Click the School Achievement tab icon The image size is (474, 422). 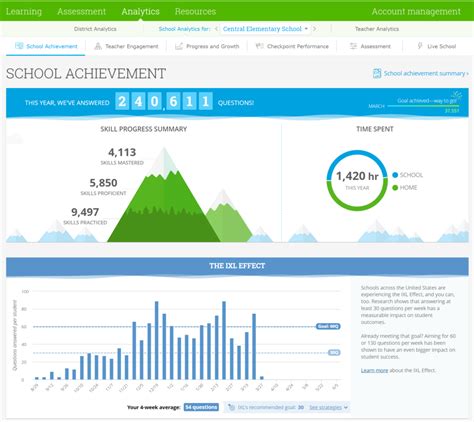coord(19,46)
